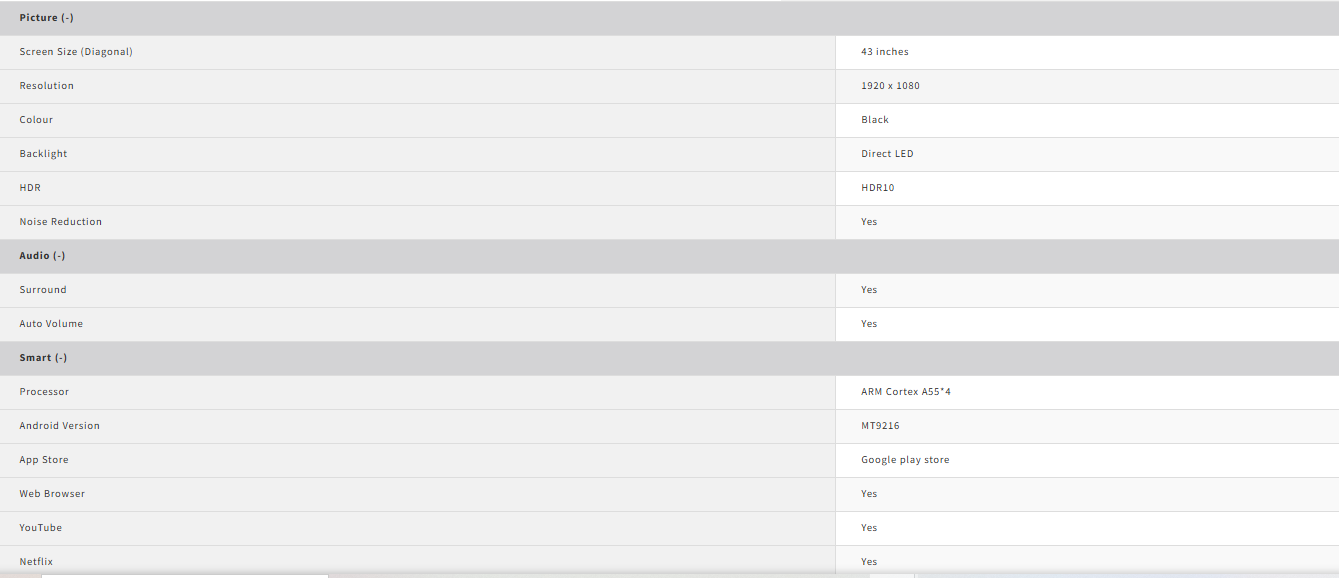Image resolution: width=1339 pixels, height=578 pixels.
Task: Select the Screen Size (Diagonal) row label
Action: pos(76,52)
